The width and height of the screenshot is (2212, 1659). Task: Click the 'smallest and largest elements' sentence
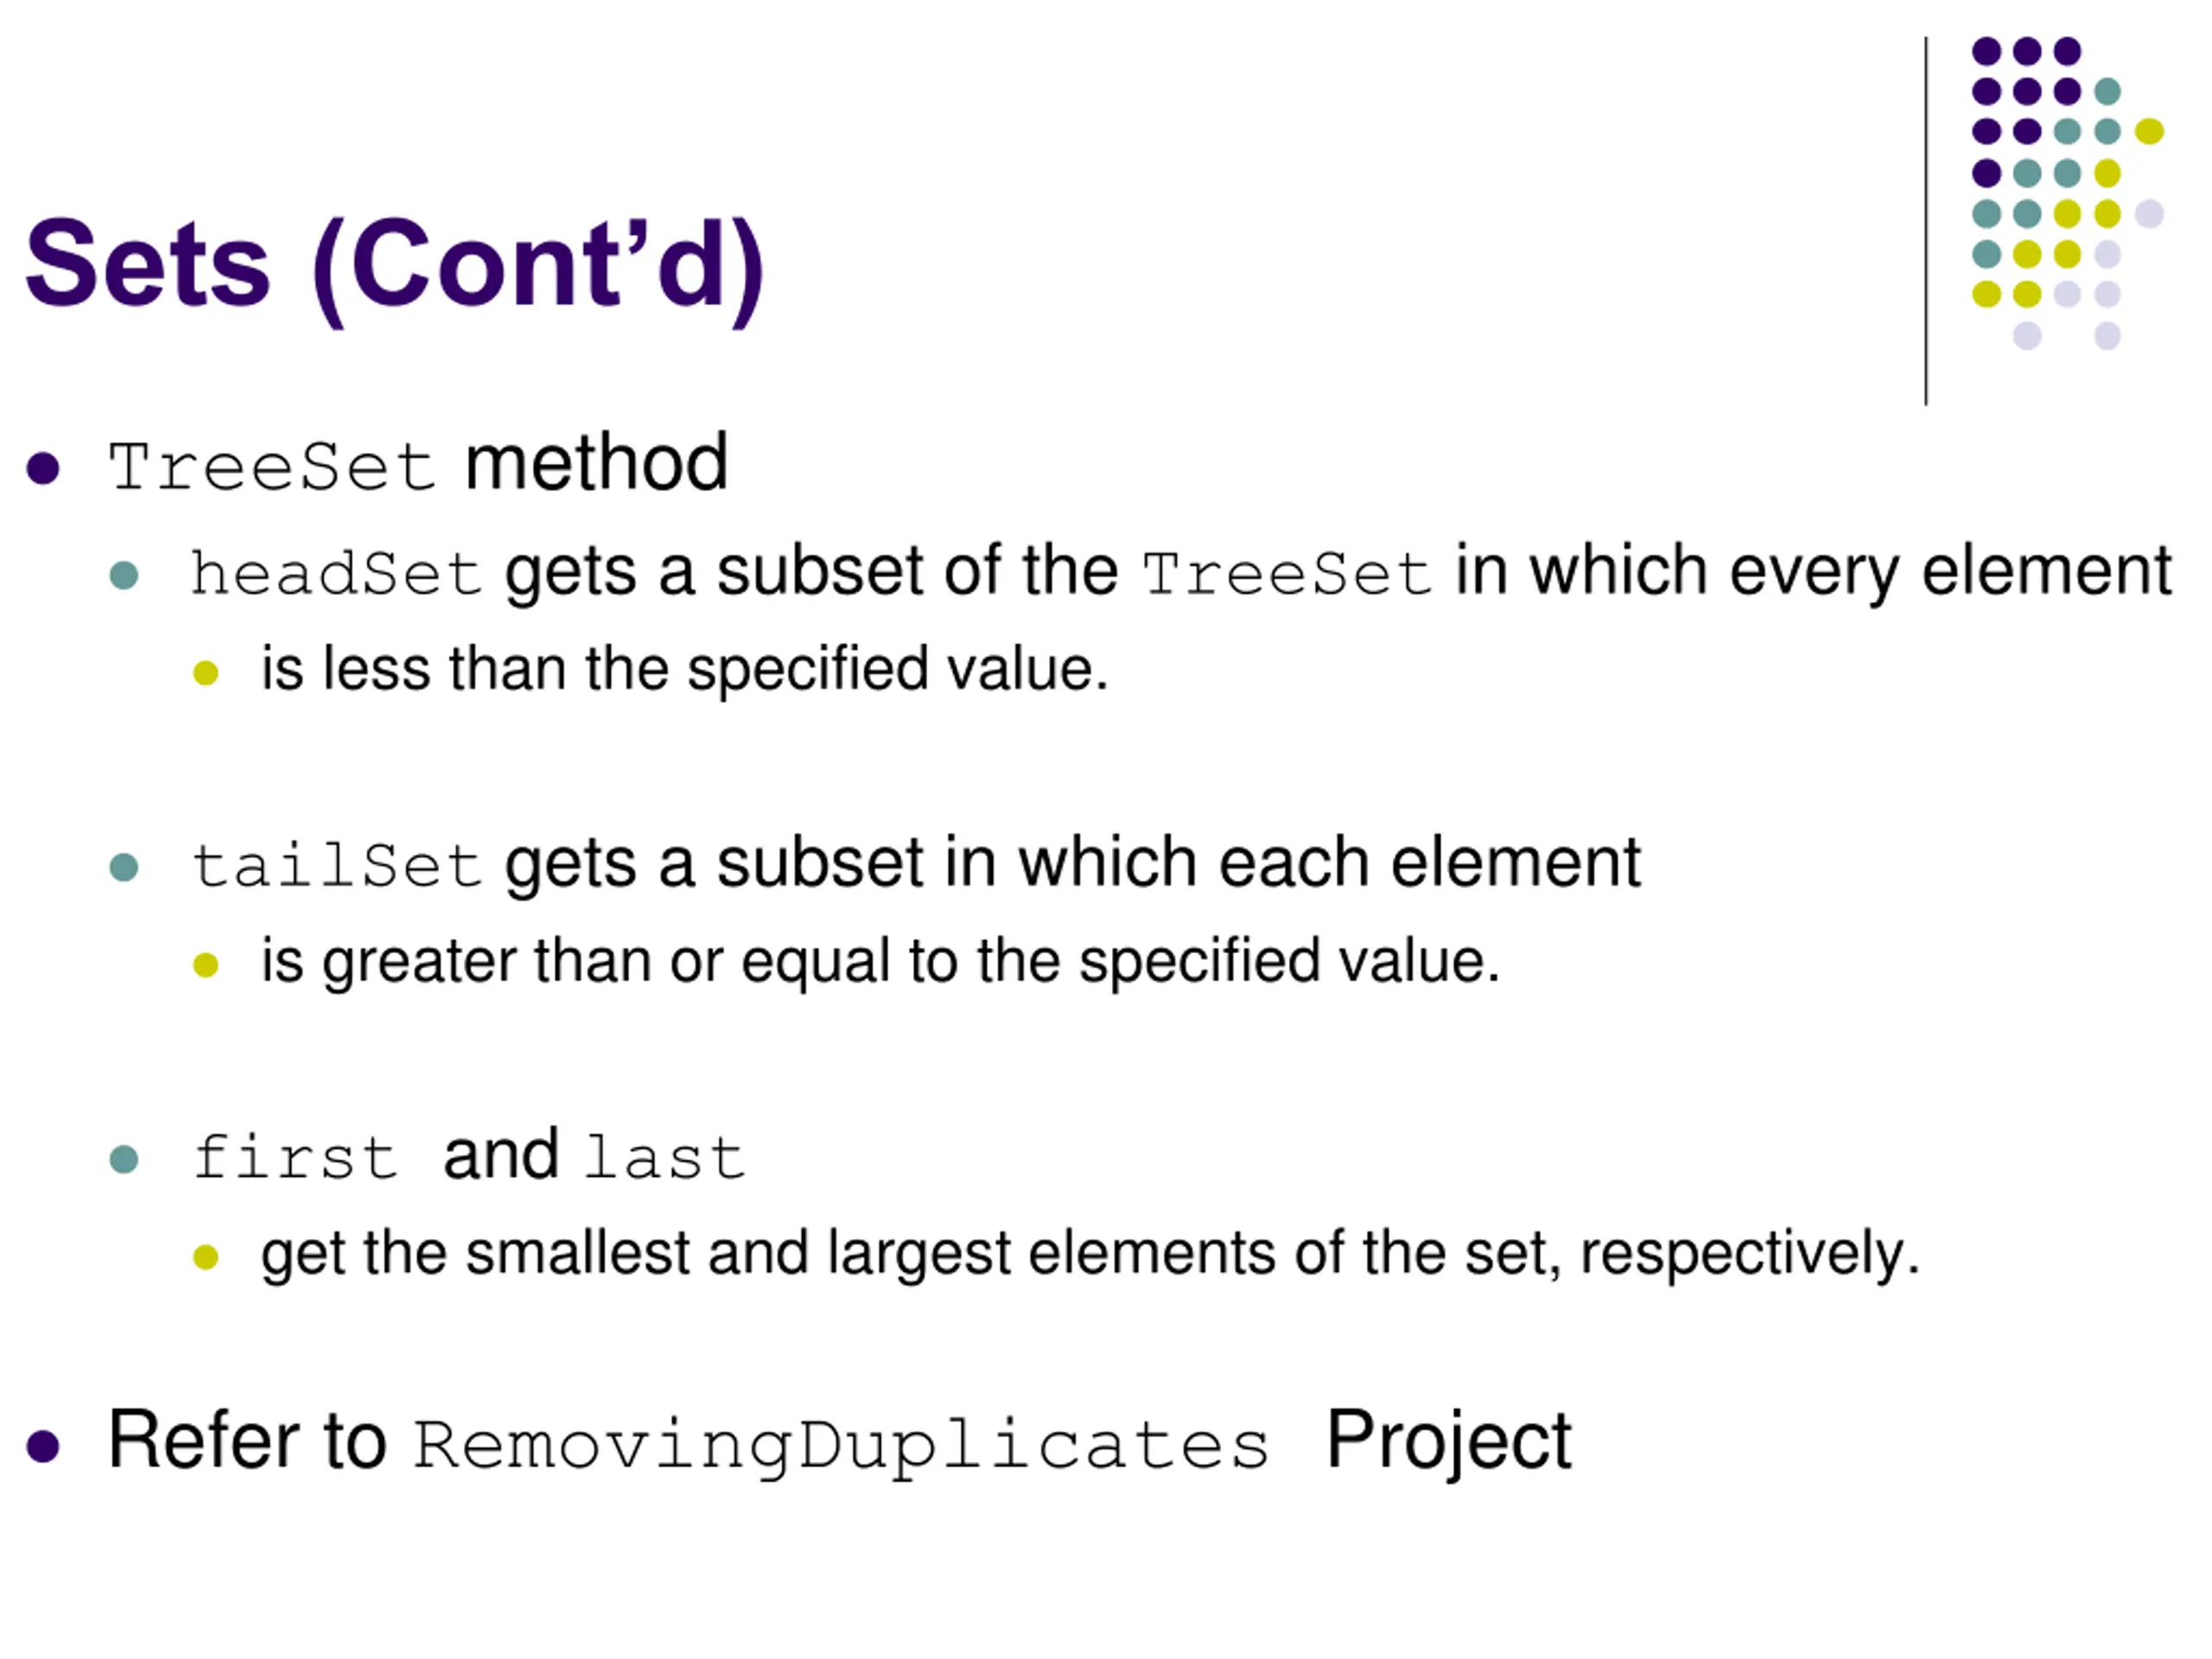pyautogui.click(x=1090, y=1254)
